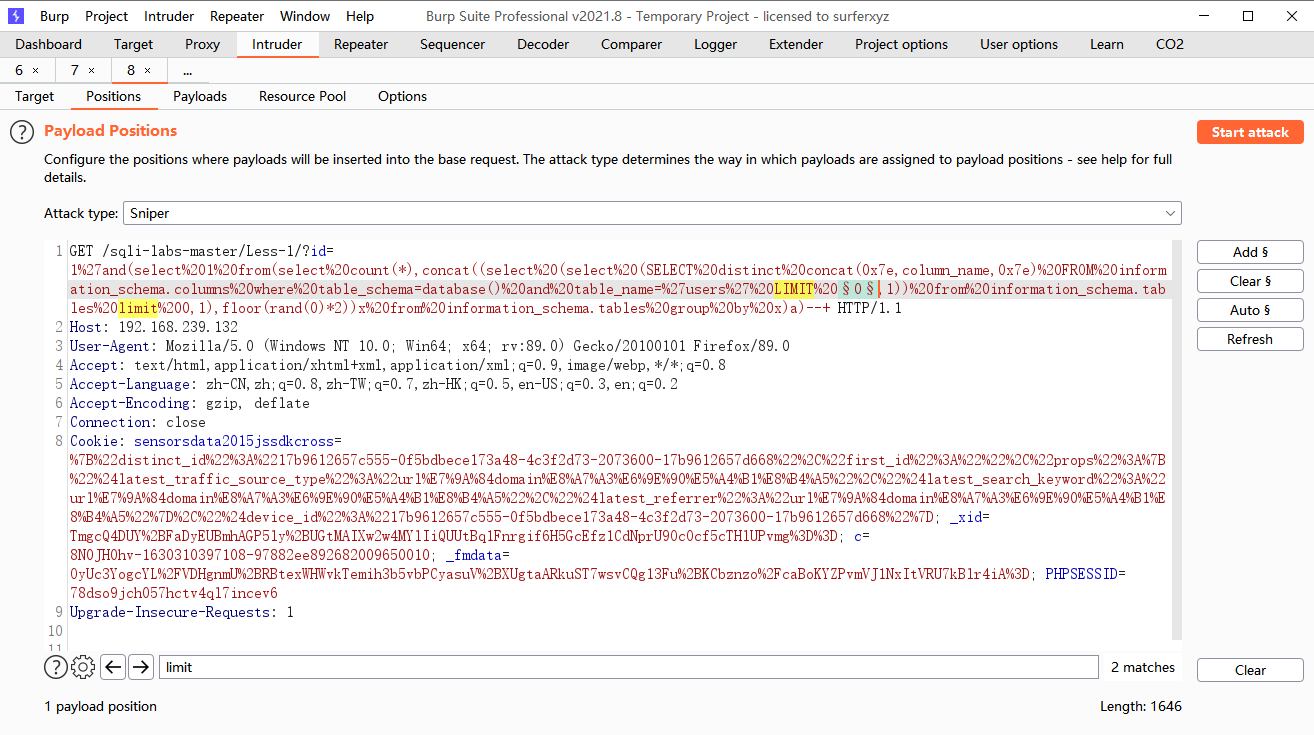Viewport: 1314px width, 735px height.
Task: Click the Accept-Encoding header line
Action: (189, 403)
